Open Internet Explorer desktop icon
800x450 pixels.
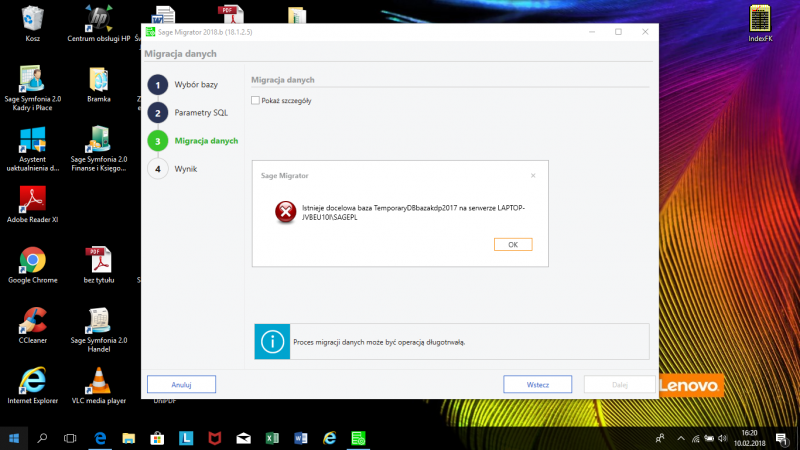pyautogui.click(x=33, y=385)
